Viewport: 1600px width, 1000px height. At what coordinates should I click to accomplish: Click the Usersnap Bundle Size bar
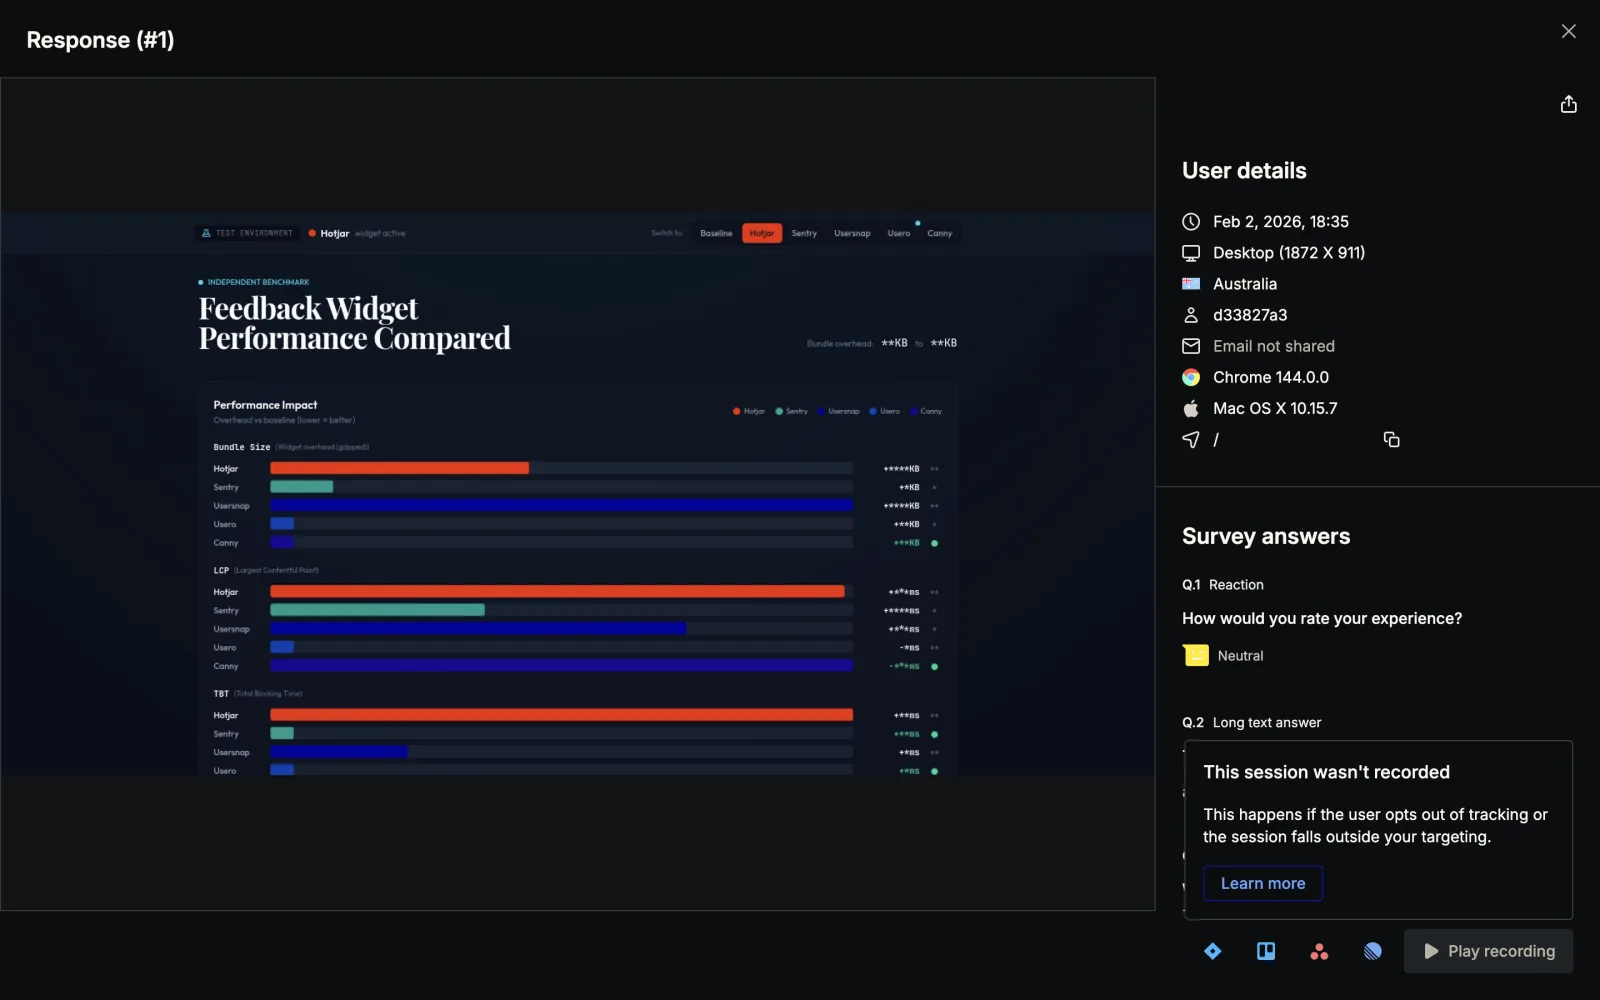coord(561,505)
